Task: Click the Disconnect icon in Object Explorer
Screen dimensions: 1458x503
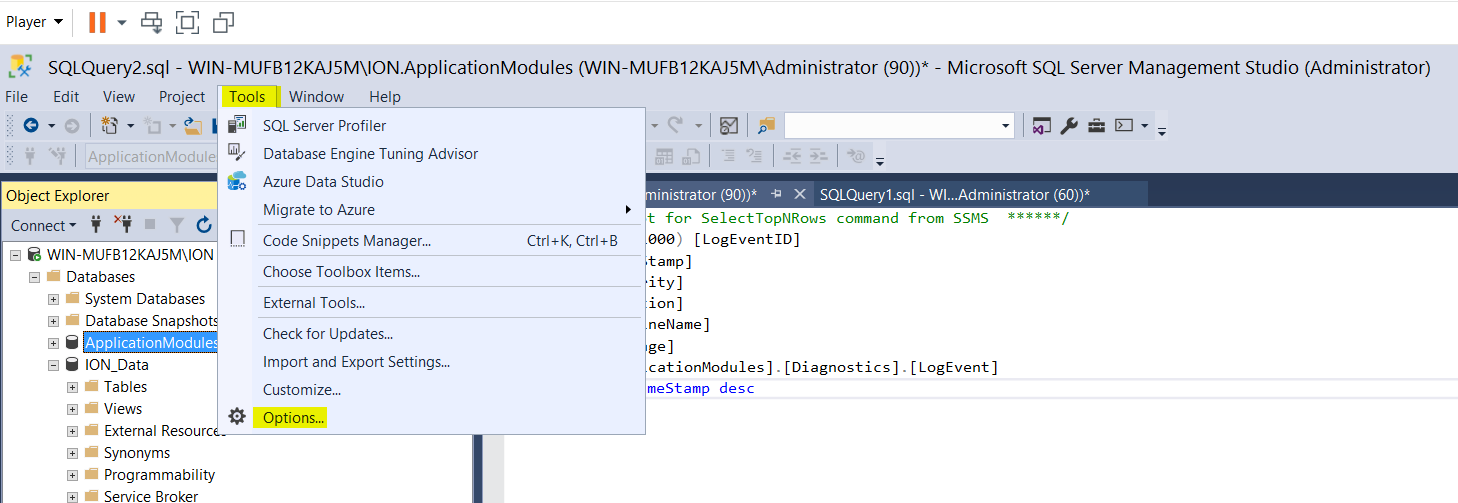Action: coord(124,225)
